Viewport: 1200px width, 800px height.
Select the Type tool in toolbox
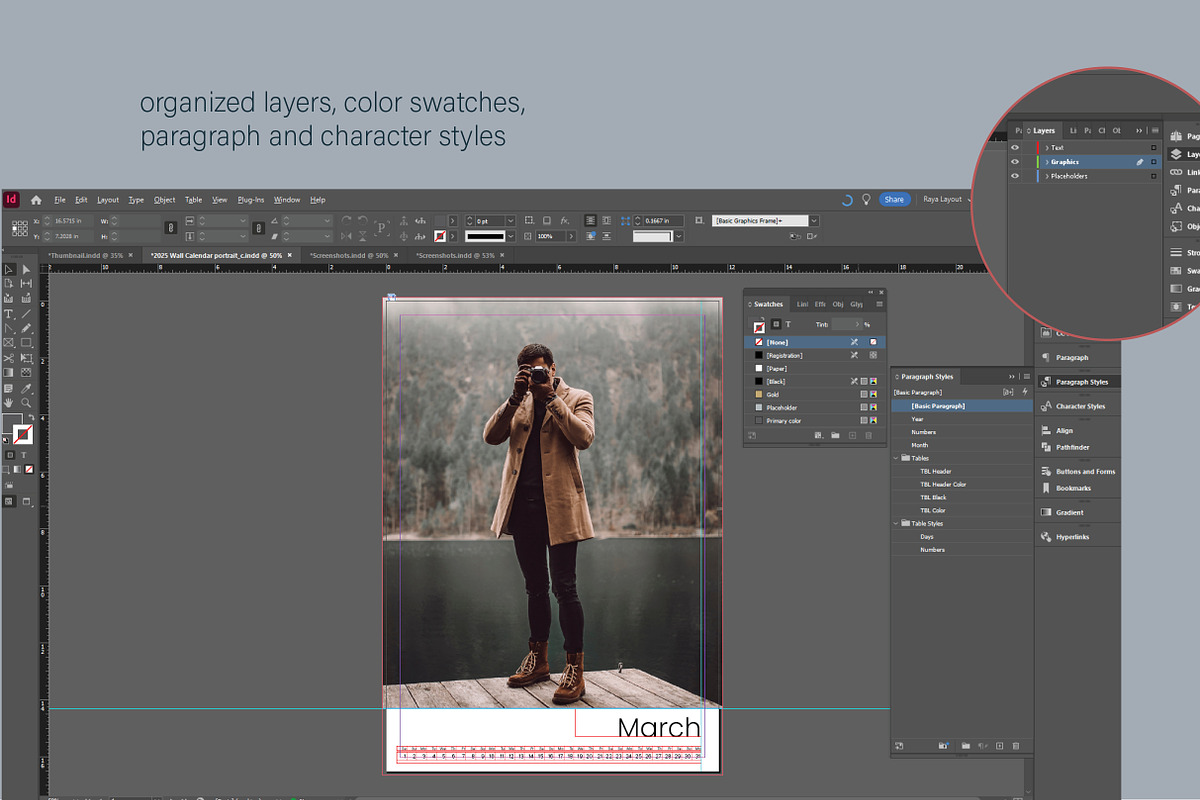(x=9, y=314)
